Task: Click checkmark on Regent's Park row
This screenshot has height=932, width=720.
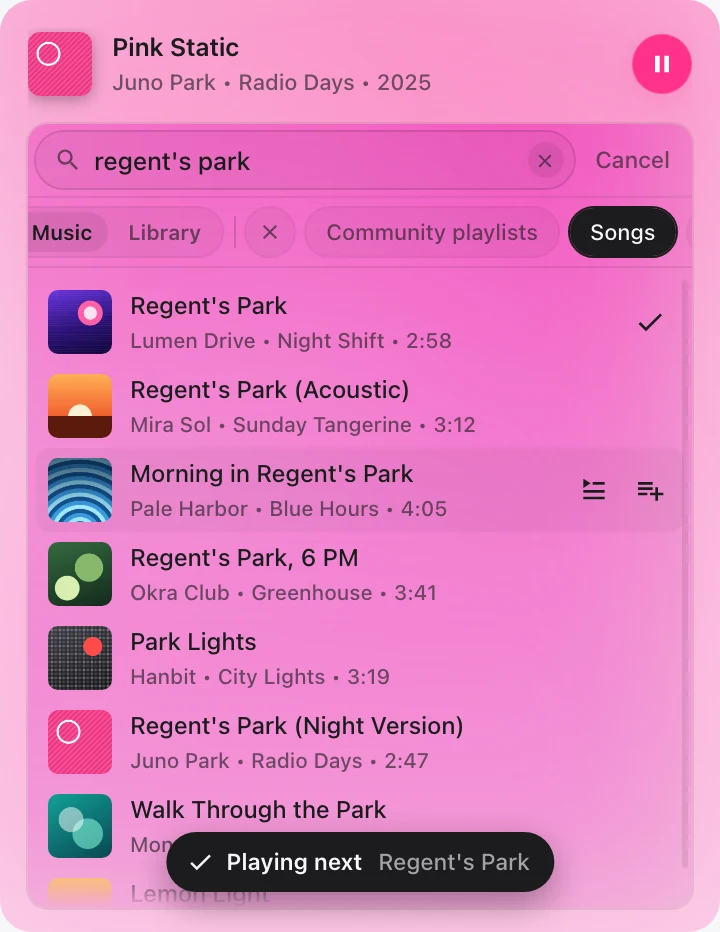Action: [x=650, y=322]
